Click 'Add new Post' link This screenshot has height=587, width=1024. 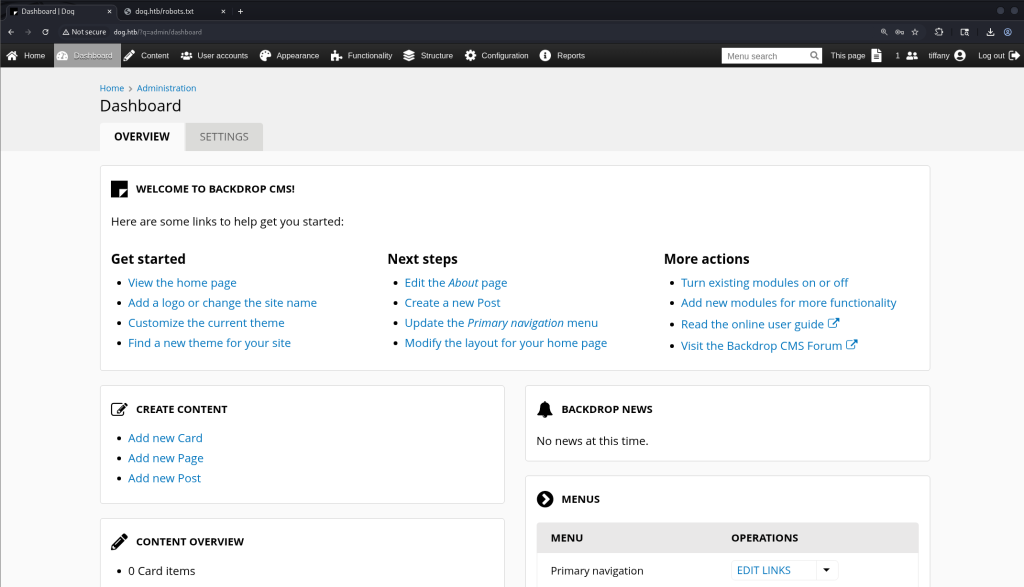click(x=164, y=479)
